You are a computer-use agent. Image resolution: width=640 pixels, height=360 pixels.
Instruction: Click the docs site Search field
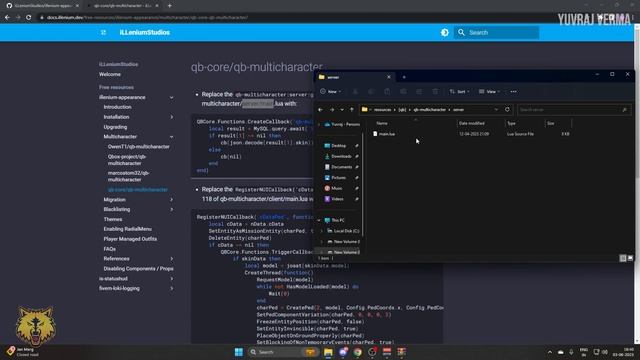coord(496,32)
